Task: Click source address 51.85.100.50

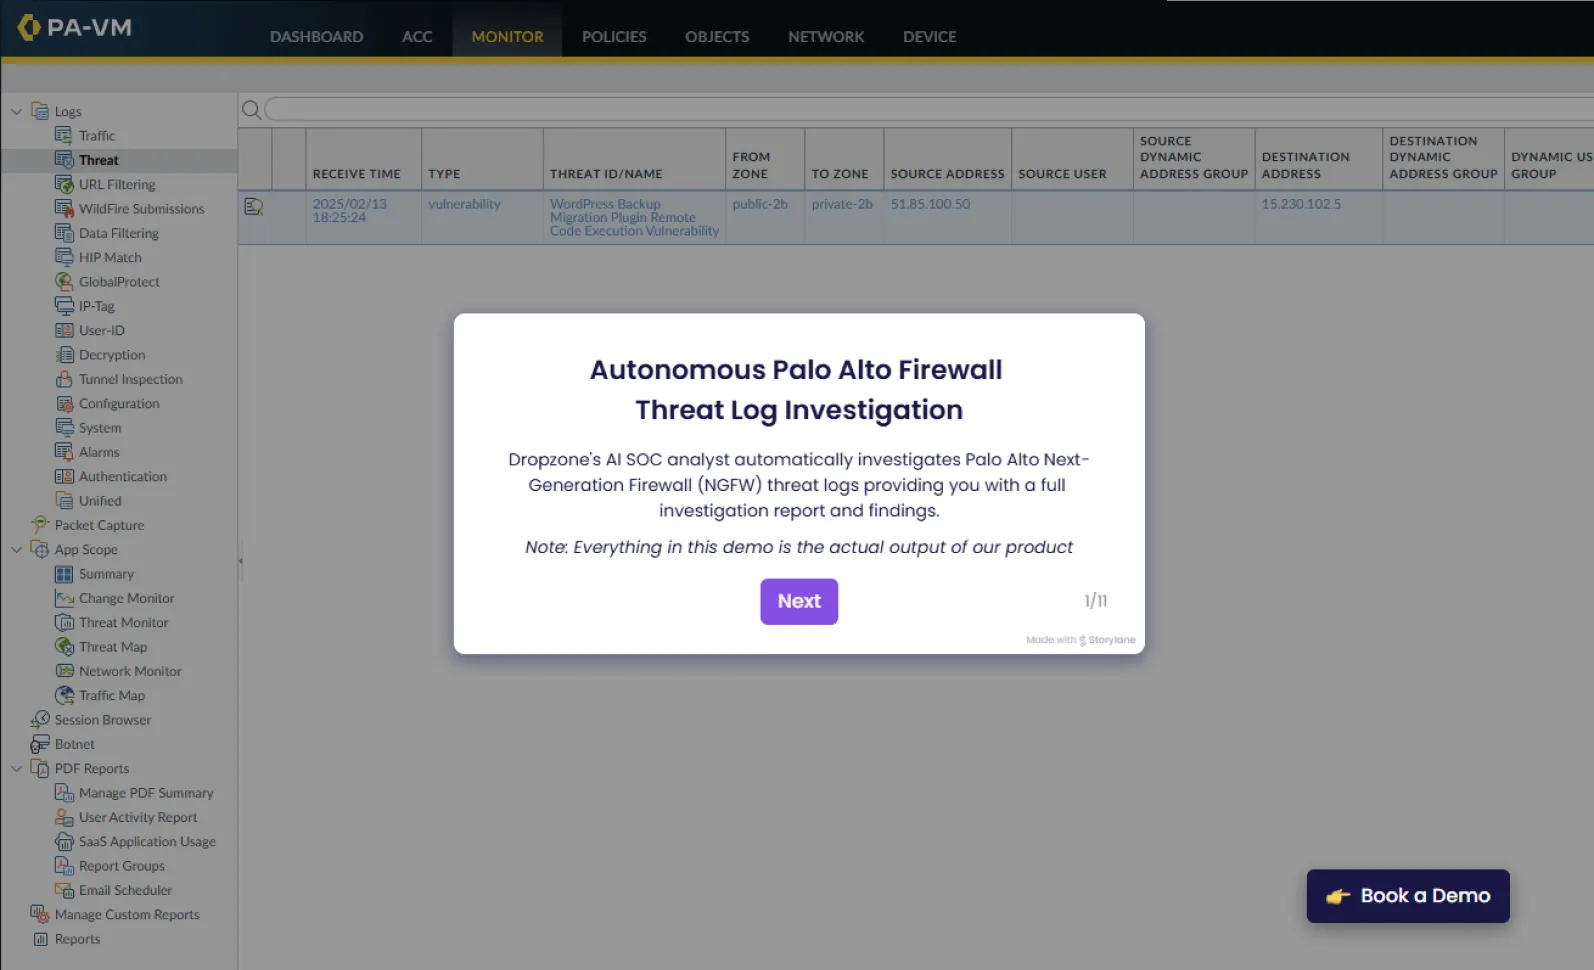Action: [x=930, y=204]
